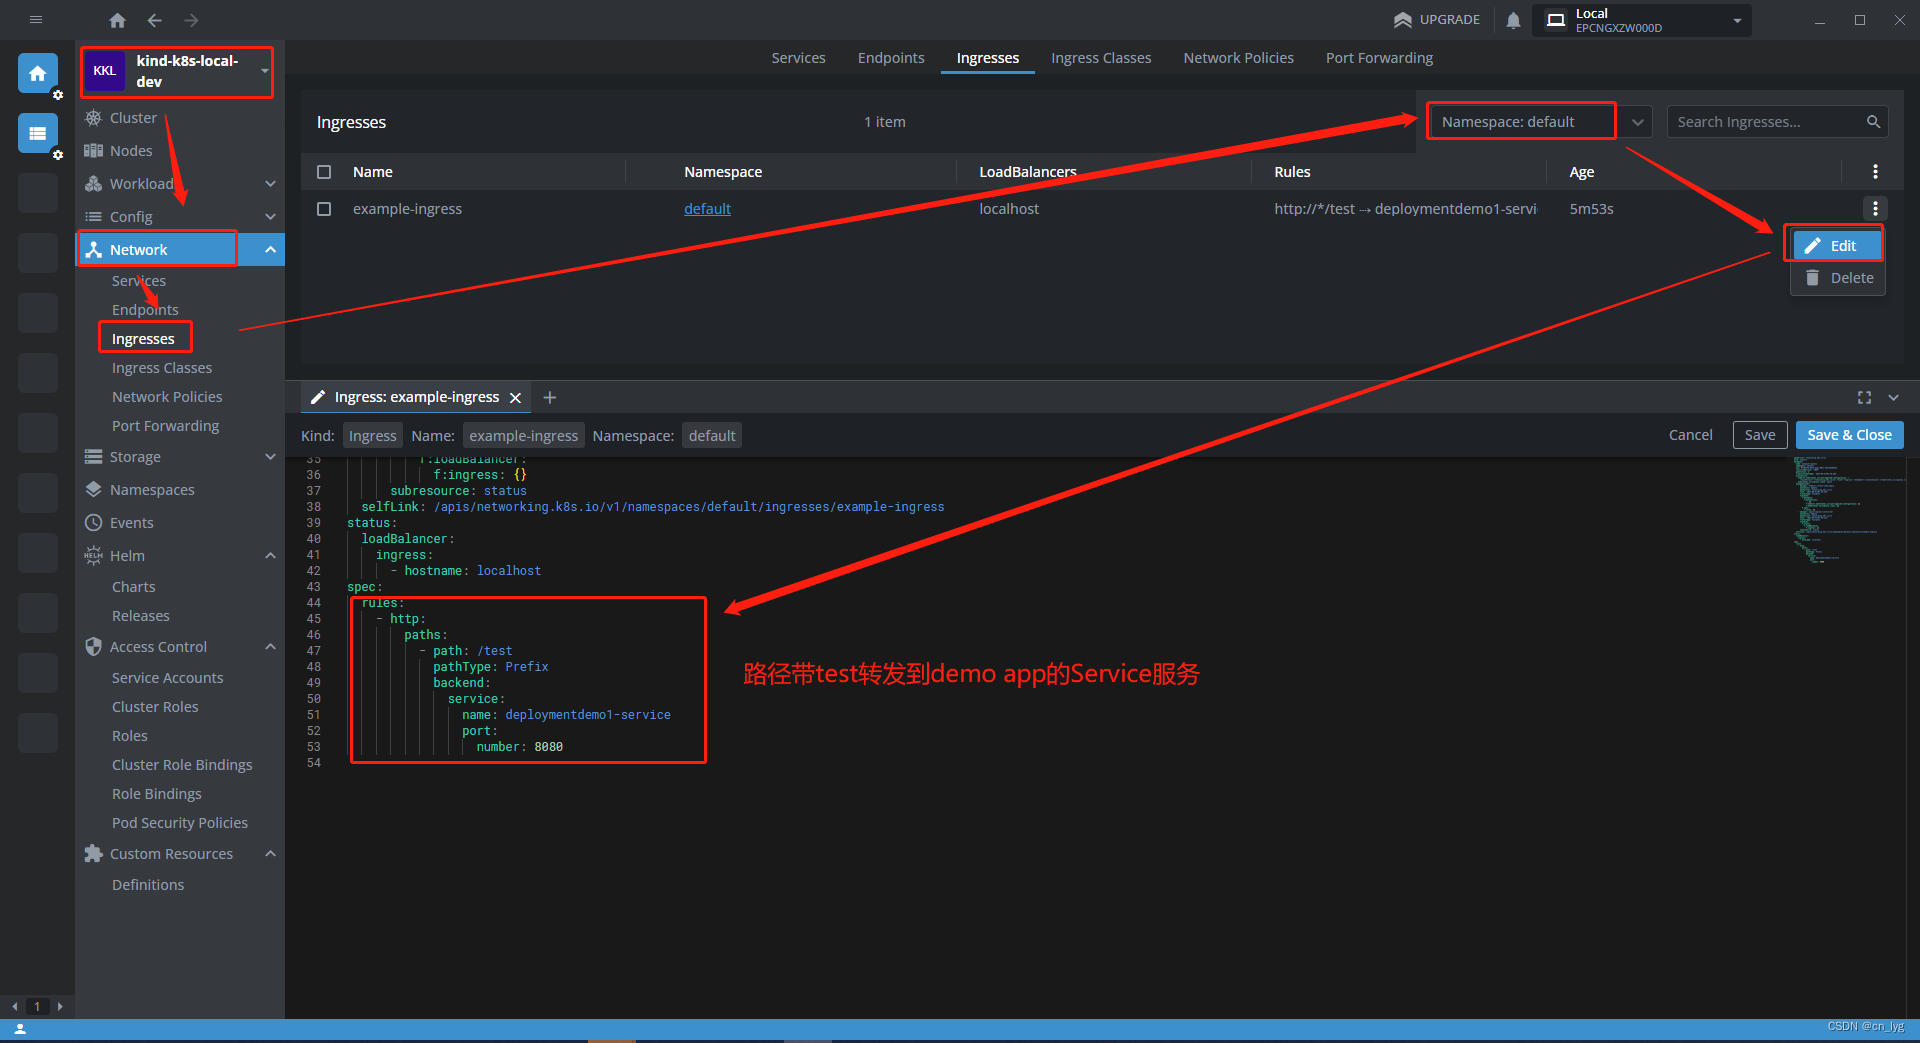This screenshot has height=1043, width=1920.
Task: Open the Catalog home icon in hotbar
Action: pyautogui.click(x=37, y=73)
